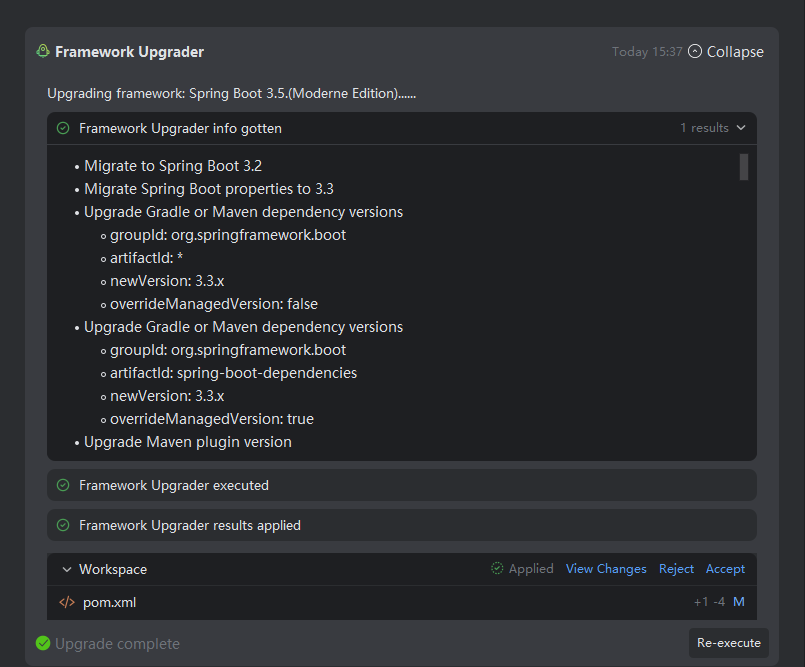This screenshot has height=667, width=805.
Task: Reject the workspace changes
Action: coord(676,568)
